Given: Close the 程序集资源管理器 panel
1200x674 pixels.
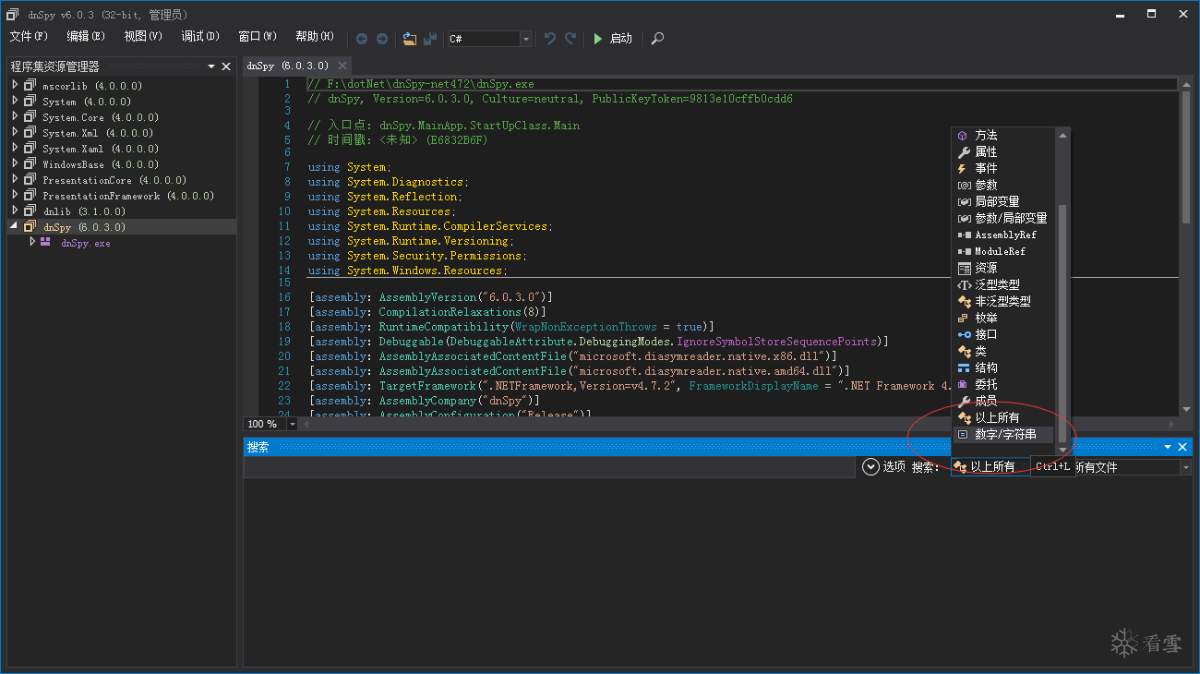Looking at the screenshot, I should pyautogui.click(x=226, y=67).
